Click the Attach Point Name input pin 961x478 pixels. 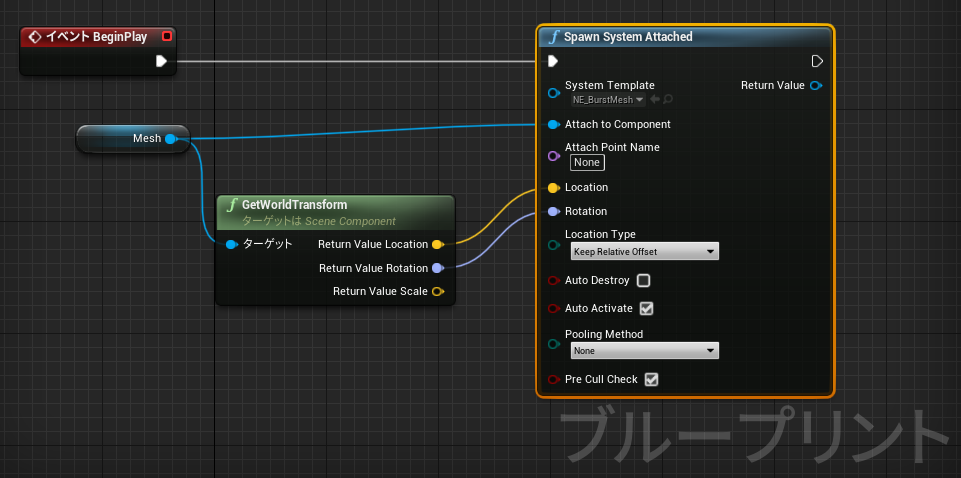click(553, 156)
